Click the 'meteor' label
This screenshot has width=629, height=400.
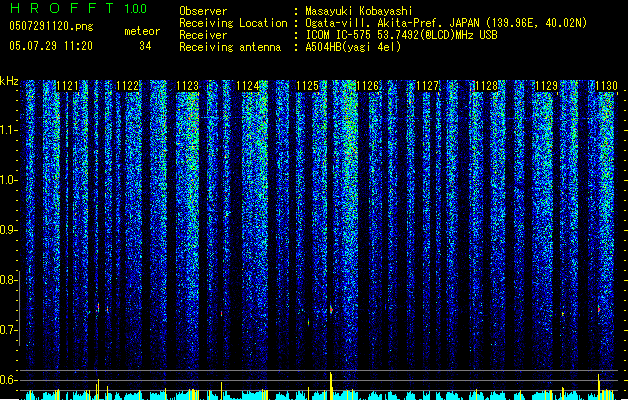click(142, 31)
